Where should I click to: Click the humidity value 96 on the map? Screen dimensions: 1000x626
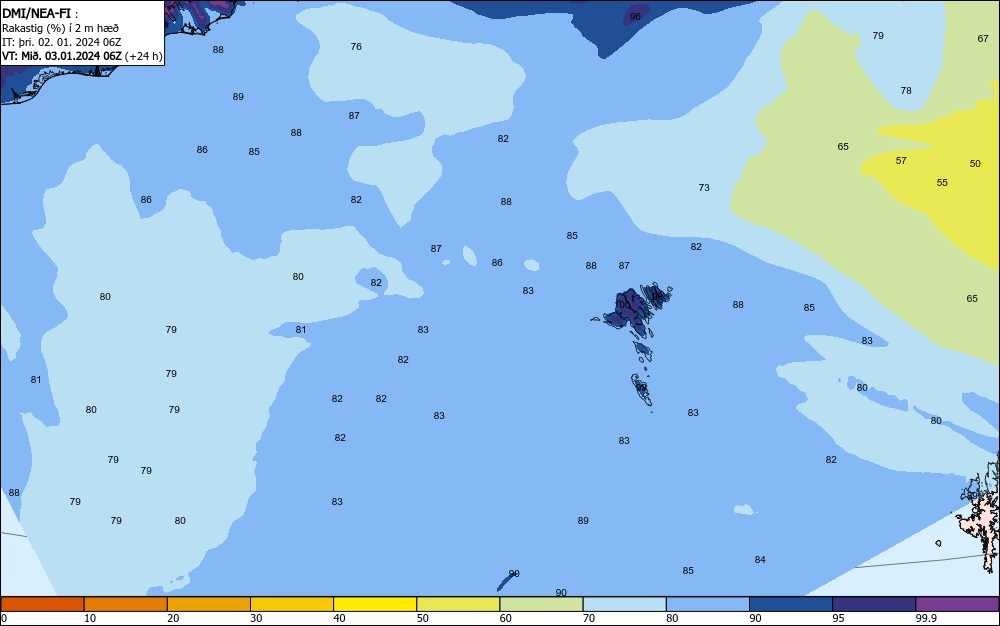pos(635,17)
